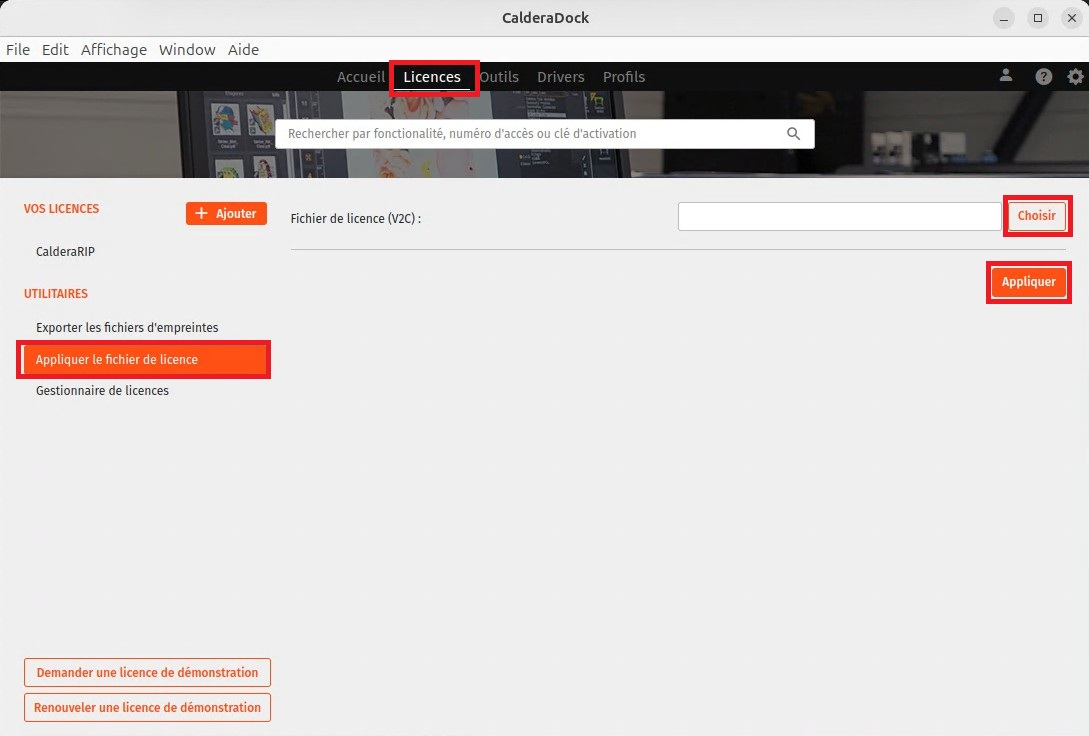Click Demander une licence de démonstration
The height and width of the screenshot is (736, 1089).
(147, 673)
